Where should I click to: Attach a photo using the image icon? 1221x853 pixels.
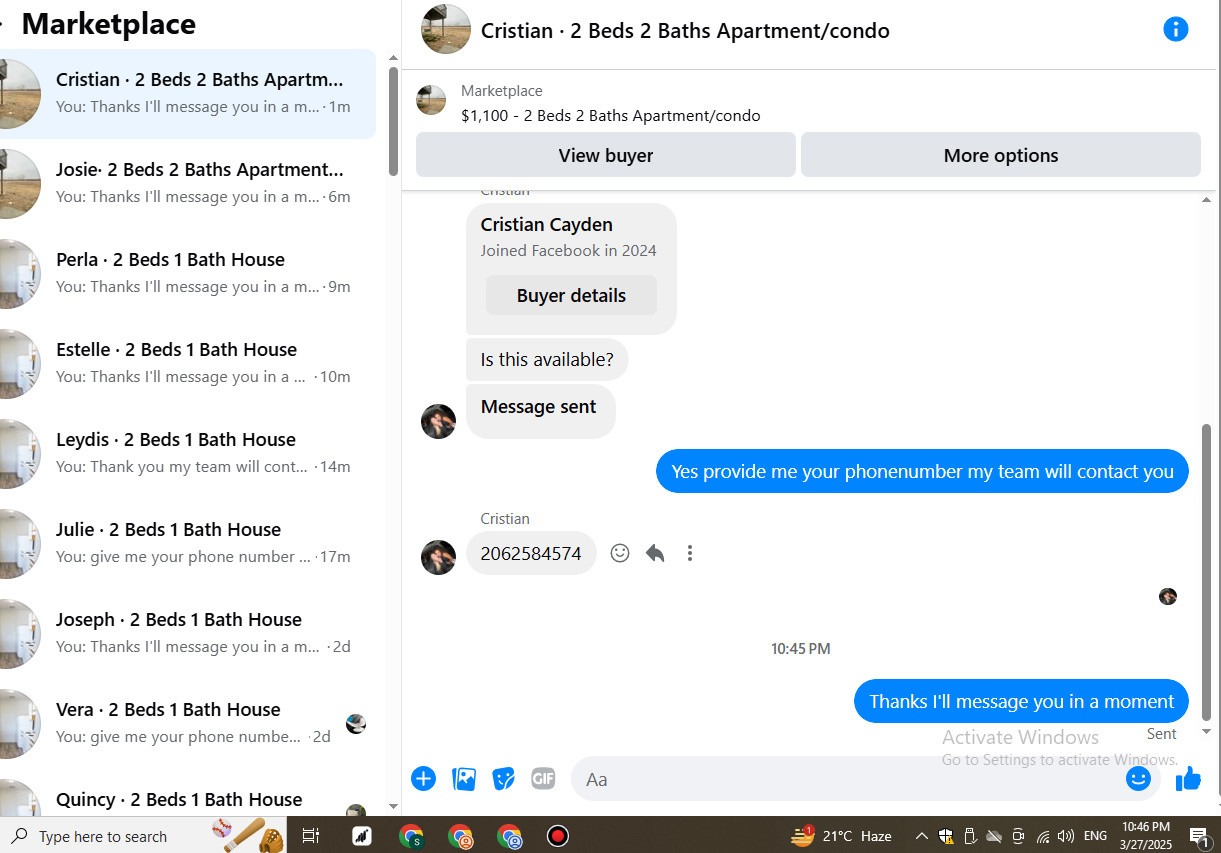pos(464,779)
